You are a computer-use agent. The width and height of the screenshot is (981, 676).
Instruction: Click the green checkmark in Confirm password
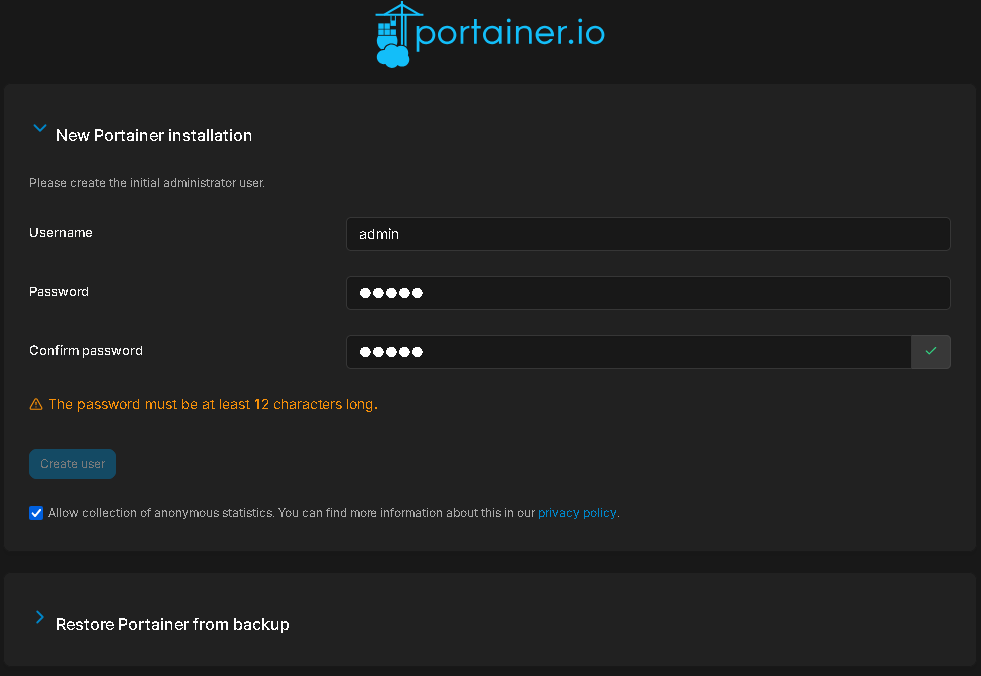(930, 352)
